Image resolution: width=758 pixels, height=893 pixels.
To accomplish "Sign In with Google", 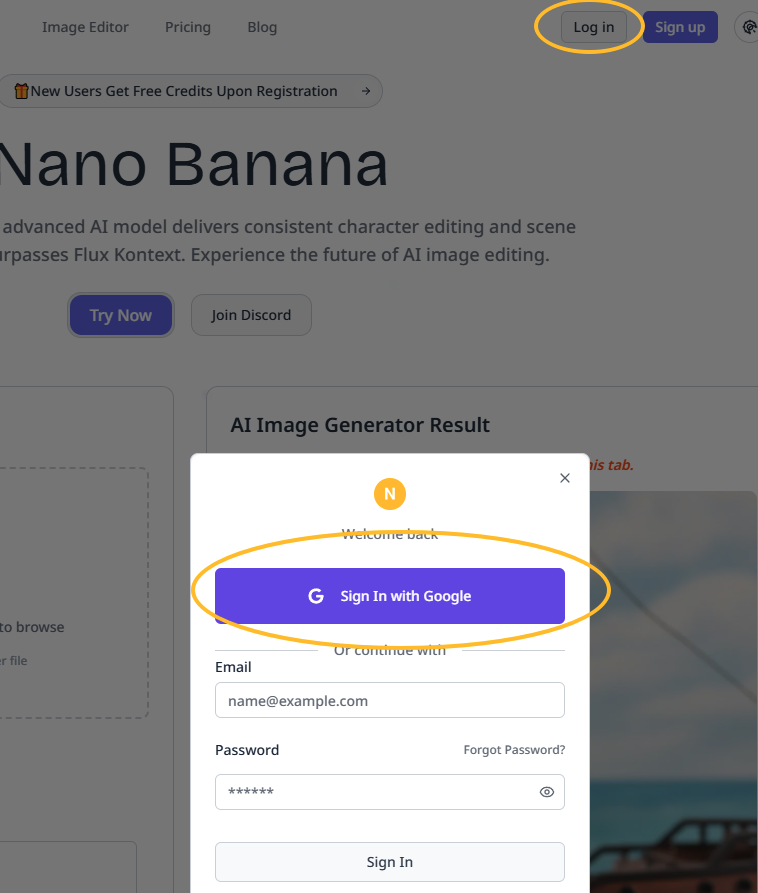I will 389,595.
